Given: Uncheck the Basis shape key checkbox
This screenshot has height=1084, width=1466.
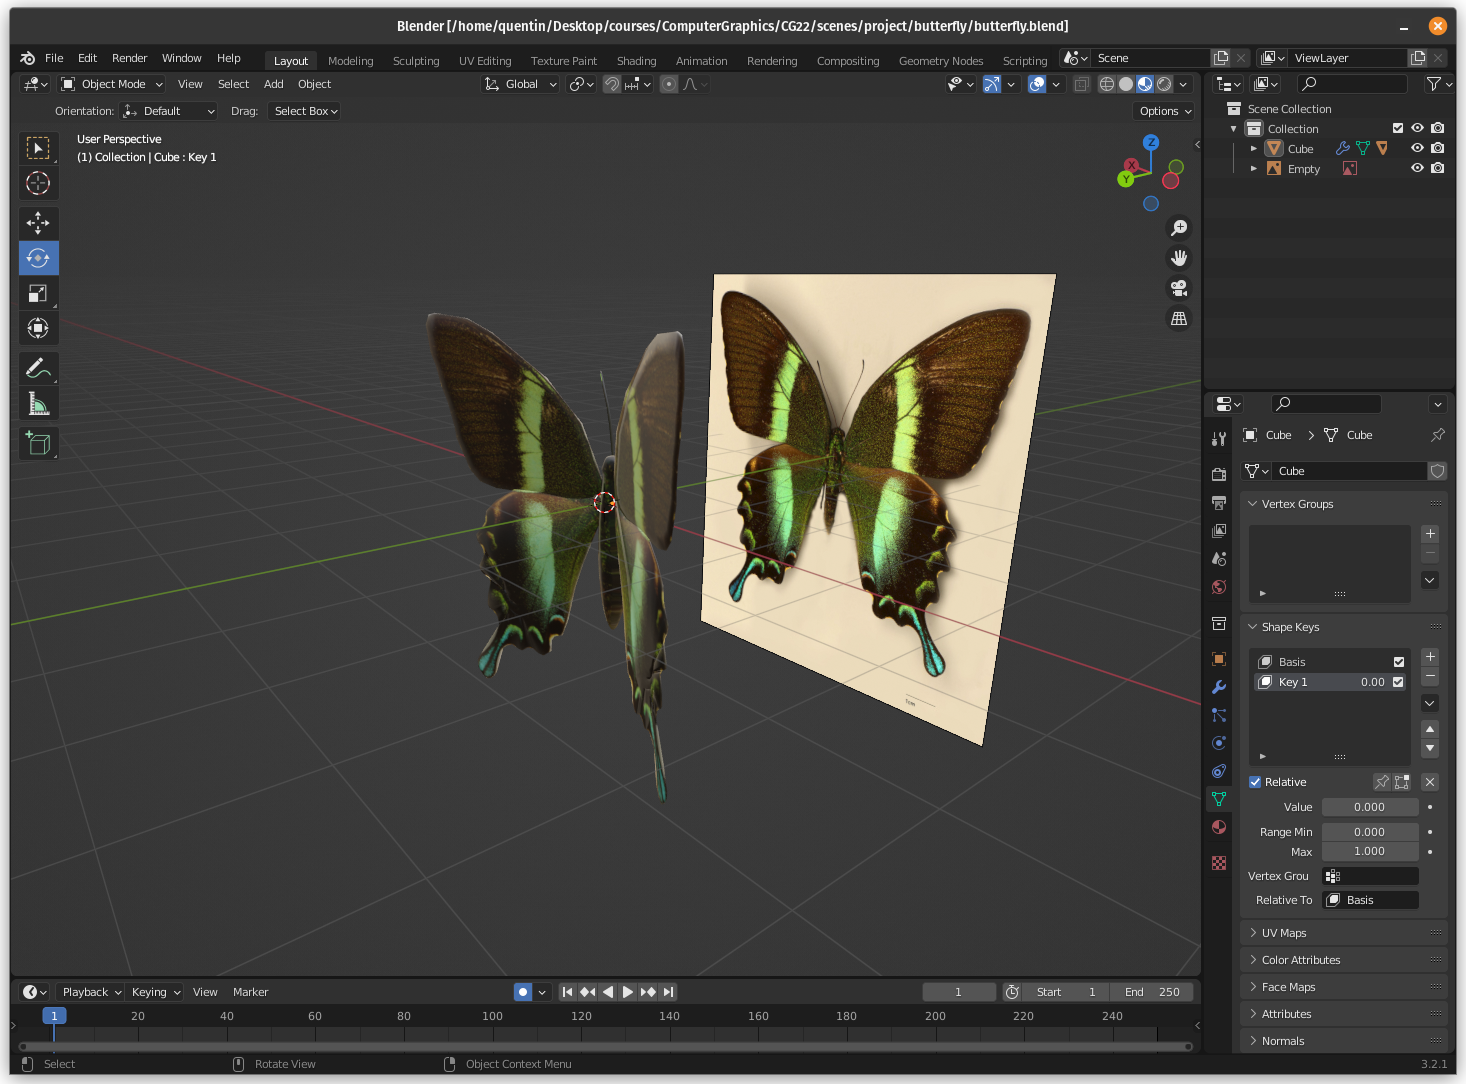Looking at the screenshot, I should click(1398, 662).
